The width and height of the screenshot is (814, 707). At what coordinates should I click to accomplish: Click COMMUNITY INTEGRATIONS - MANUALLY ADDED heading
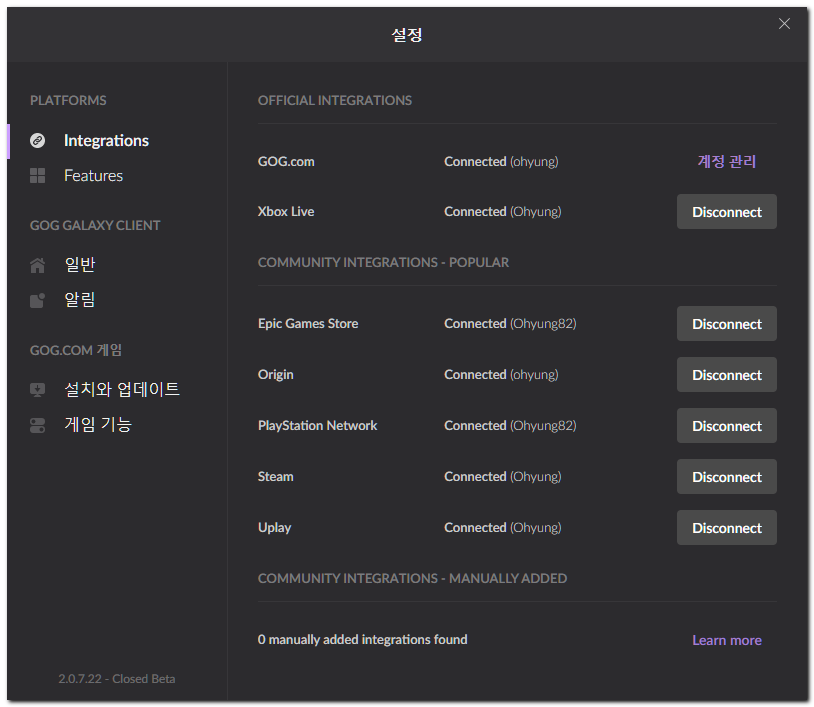click(x=412, y=578)
